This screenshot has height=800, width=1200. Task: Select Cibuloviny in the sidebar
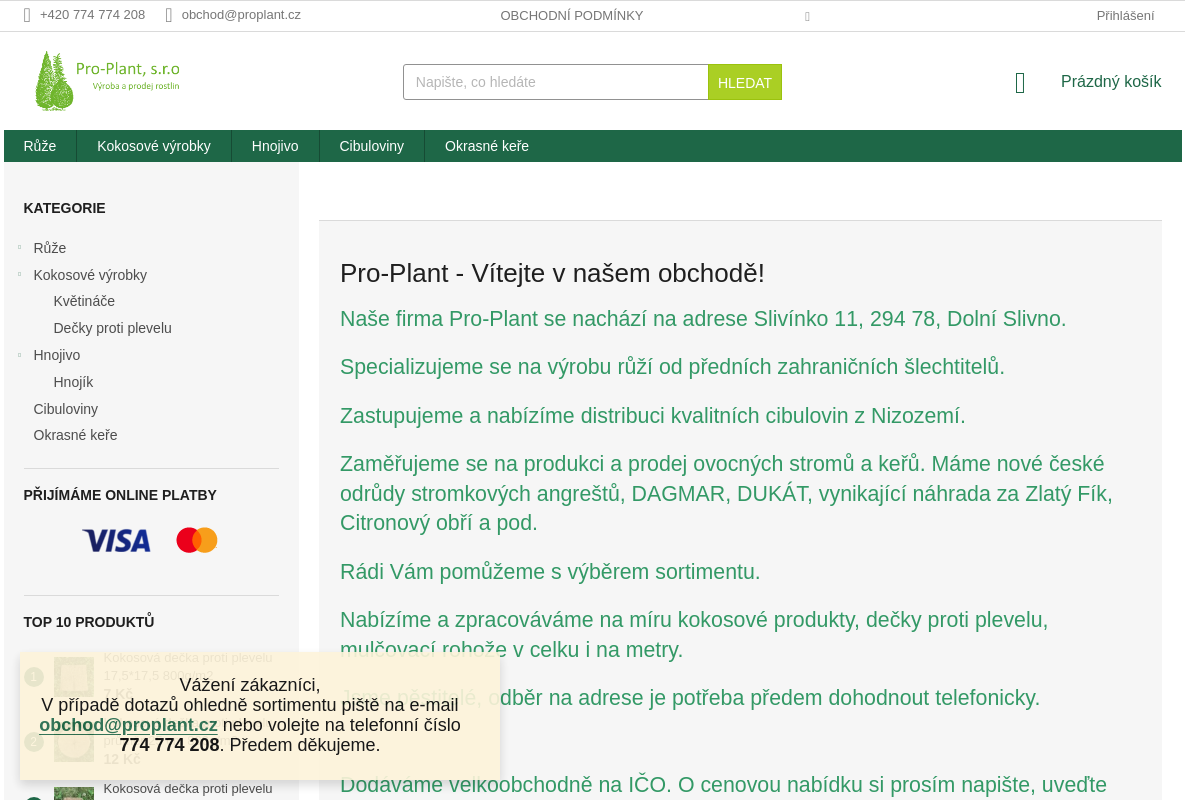point(66,409)
